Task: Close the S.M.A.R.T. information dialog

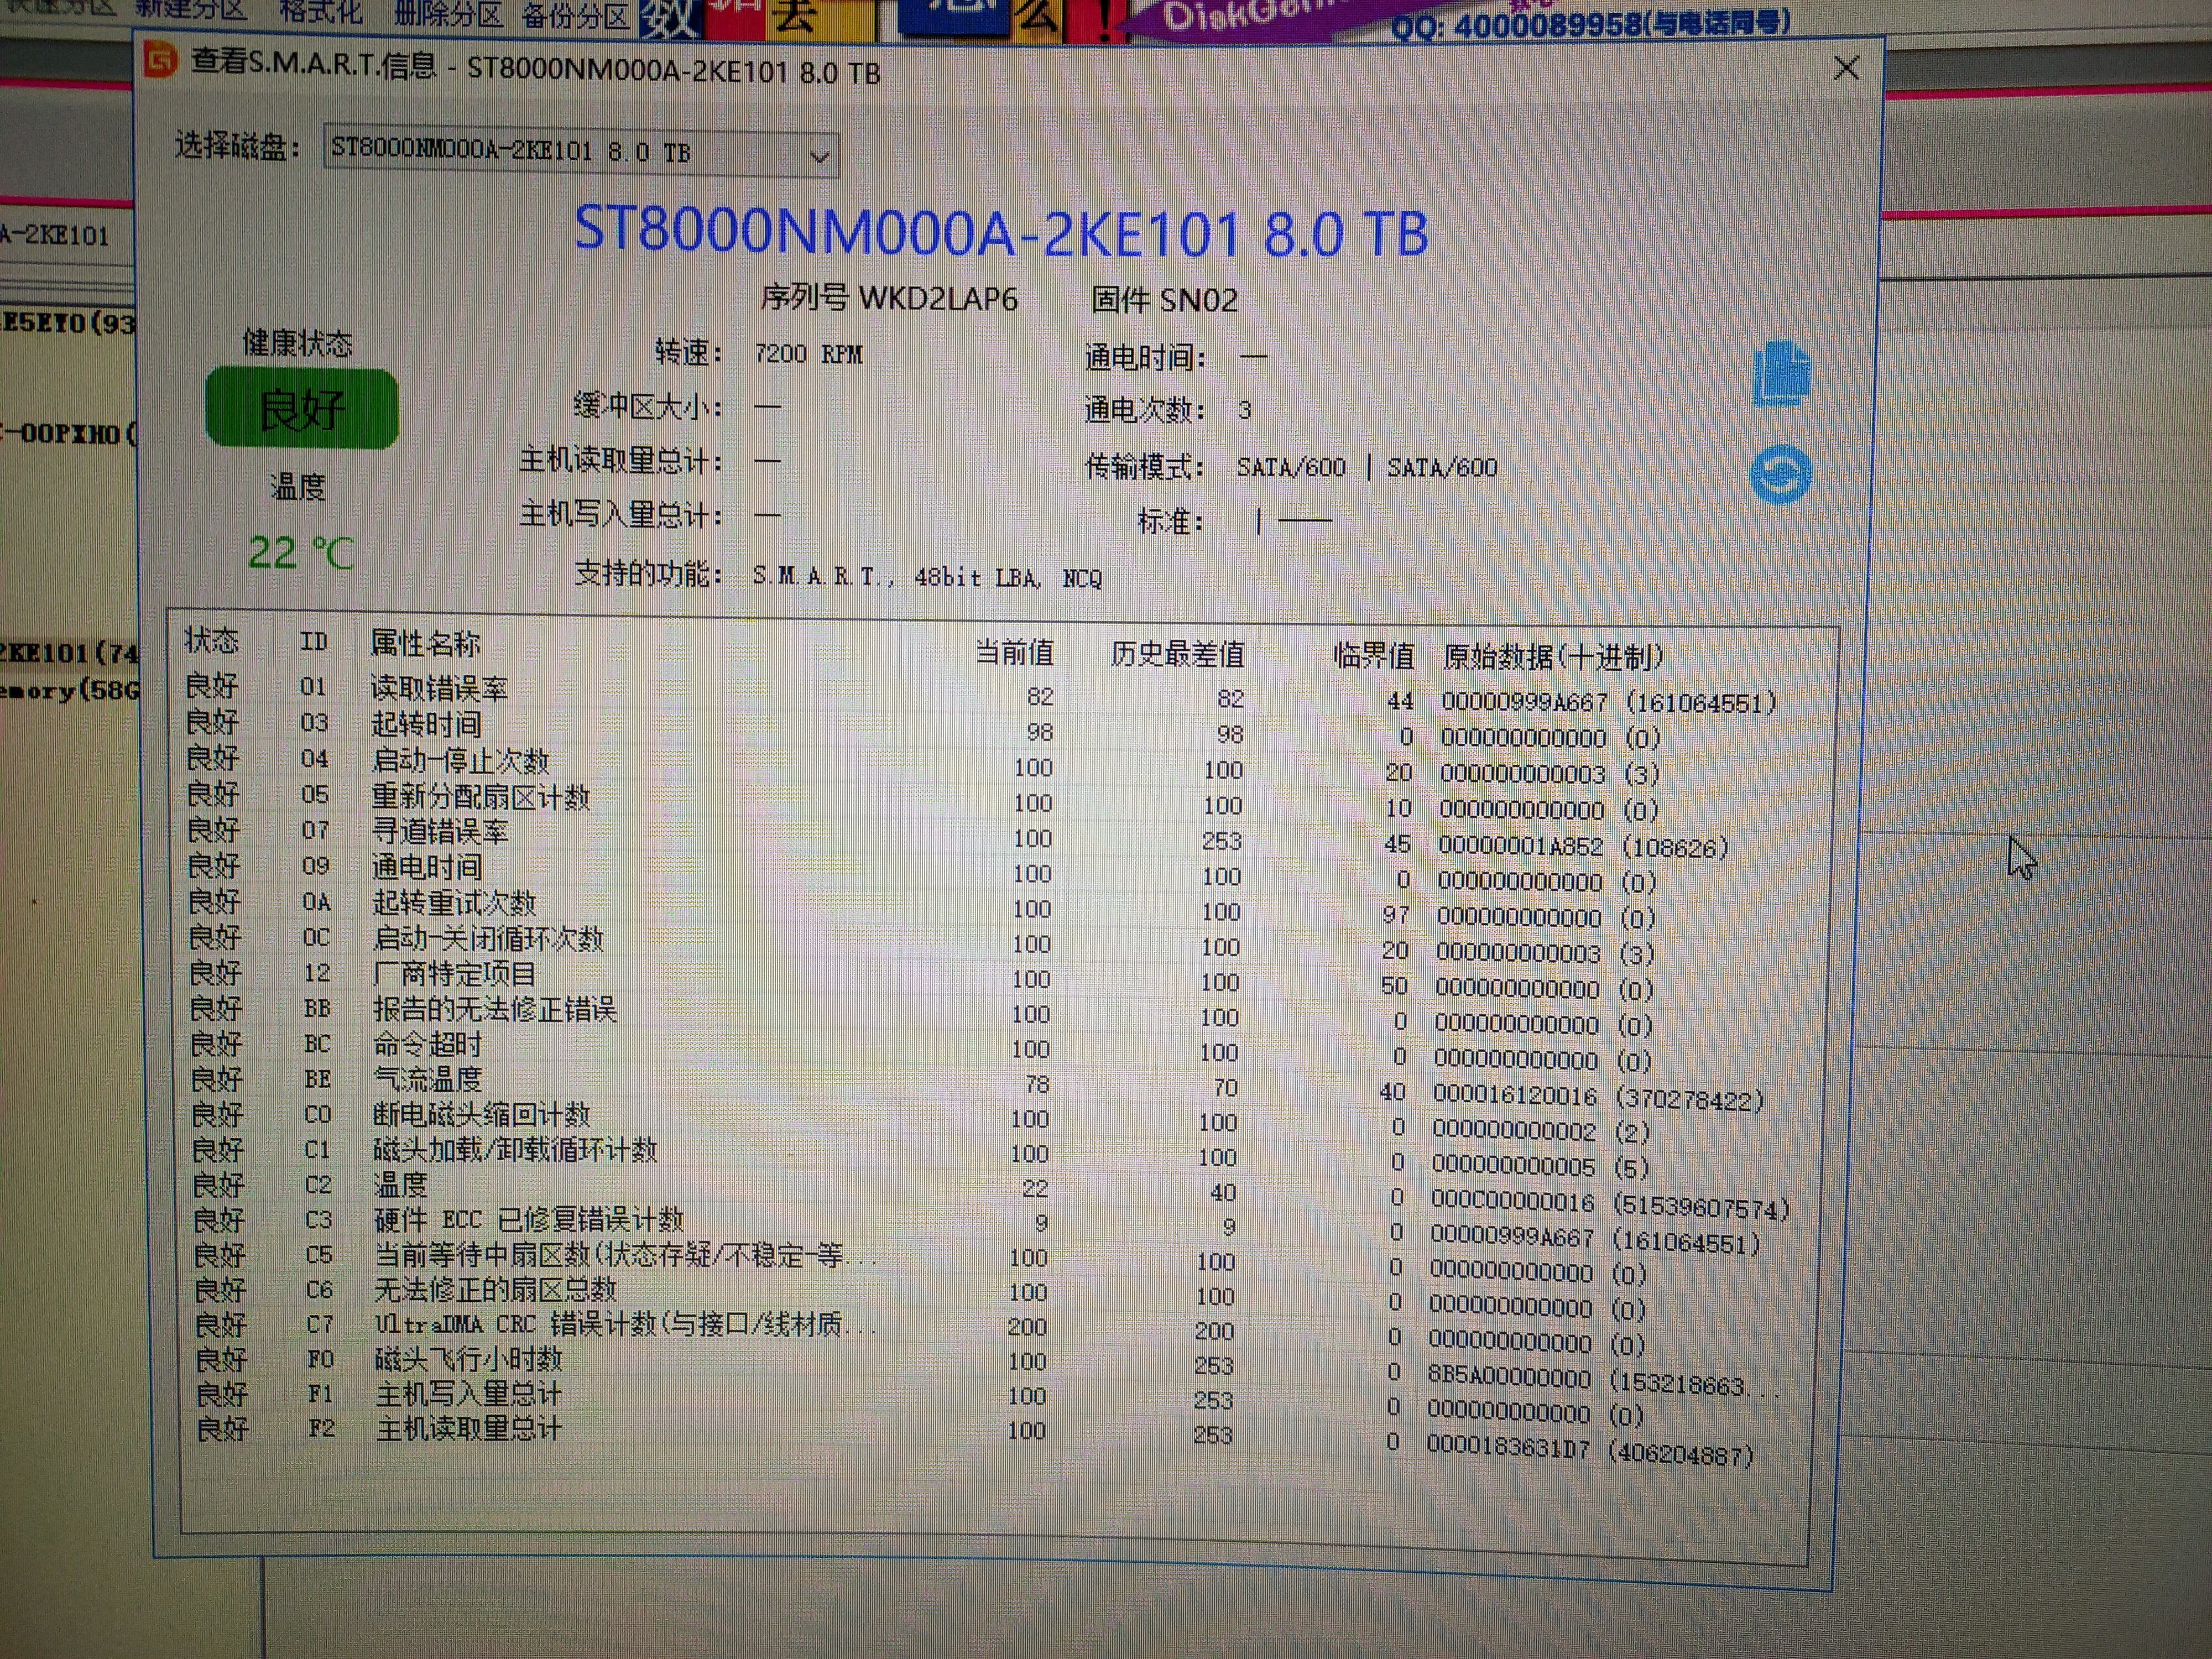Action: coord(1846,69)
